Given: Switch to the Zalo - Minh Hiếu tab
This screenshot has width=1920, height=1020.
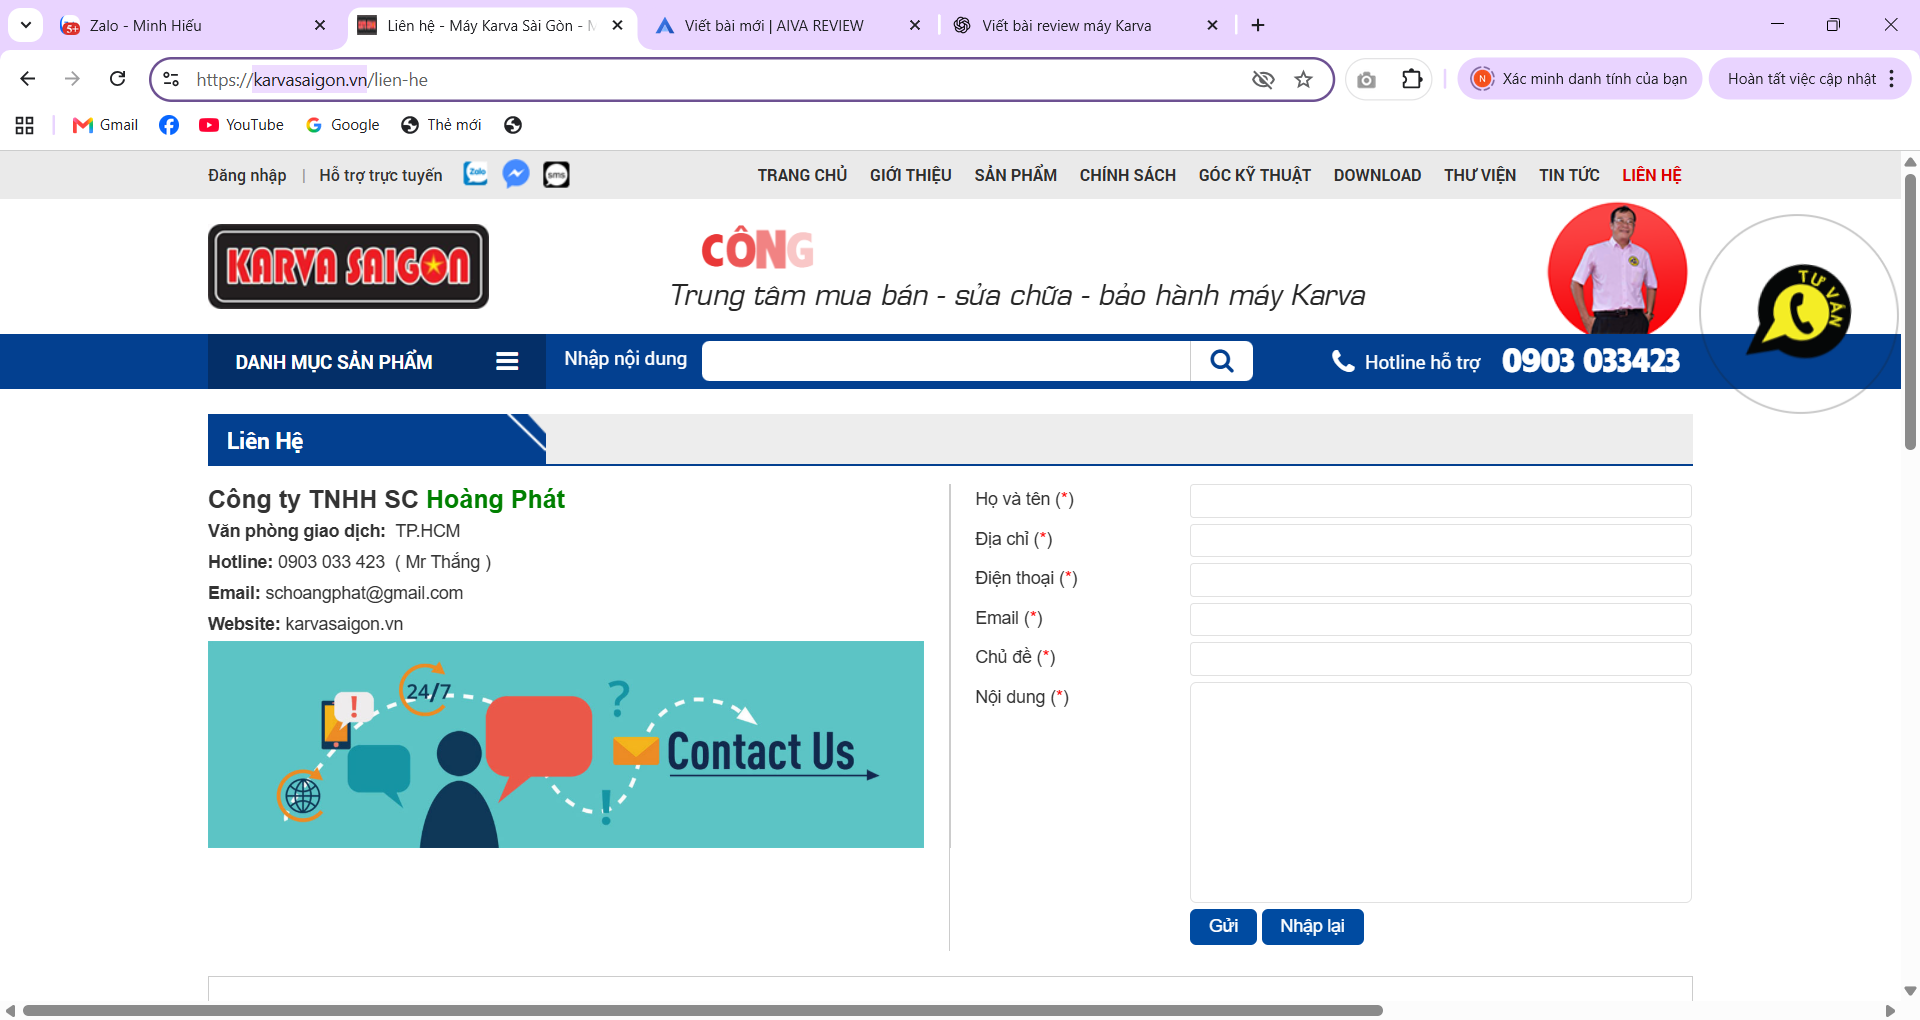Looking at the screenshot, I should (194, 25).
